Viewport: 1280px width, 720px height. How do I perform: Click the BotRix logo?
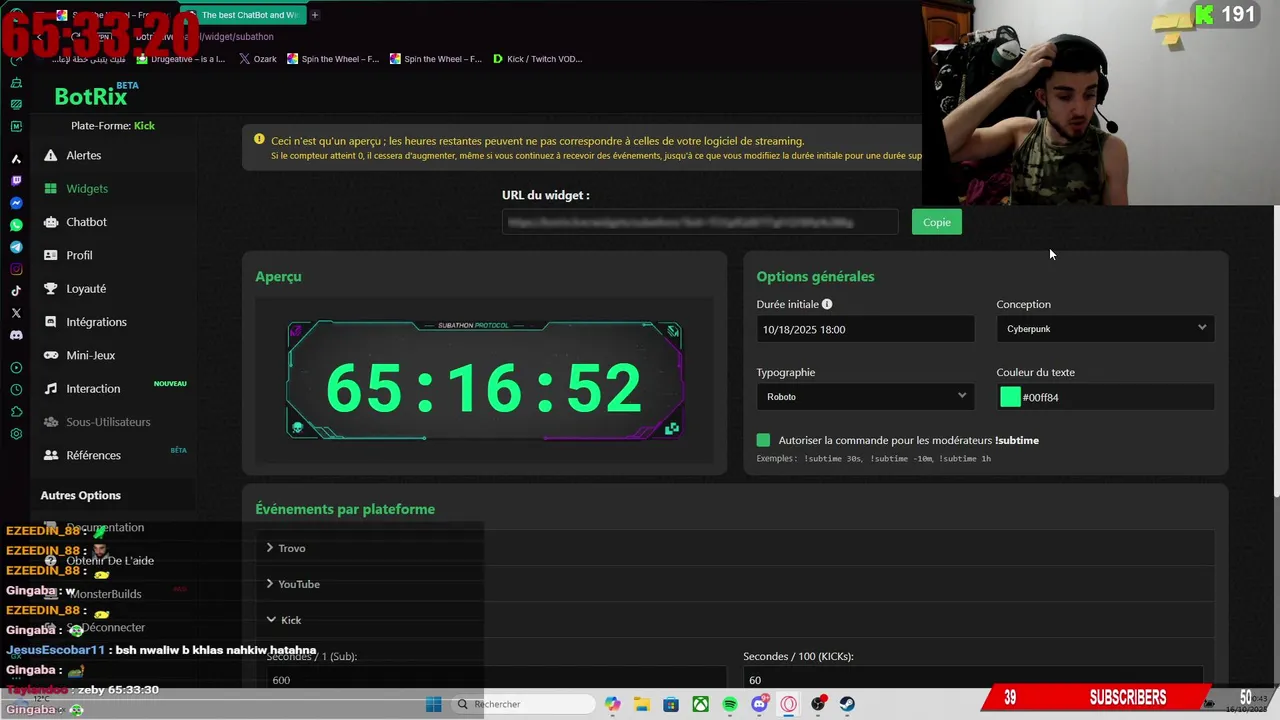click(x=91, y=96)
